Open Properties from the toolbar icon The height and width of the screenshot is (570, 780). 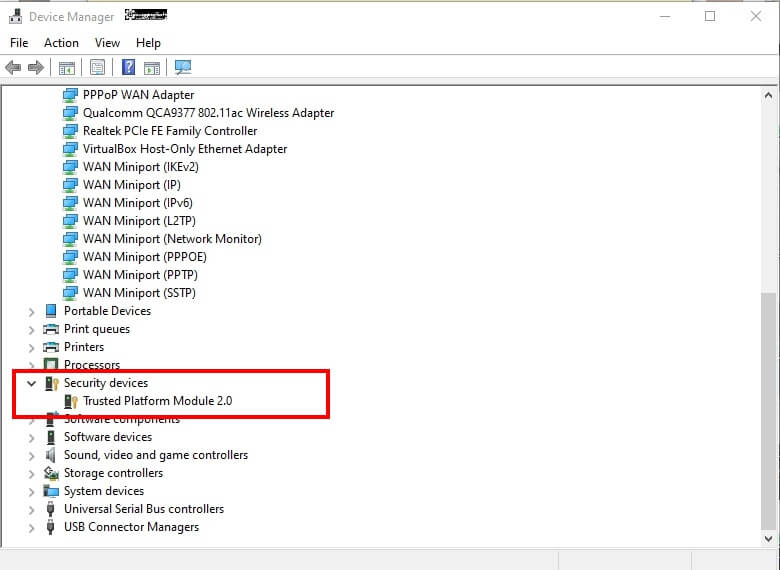pos(98,68)
